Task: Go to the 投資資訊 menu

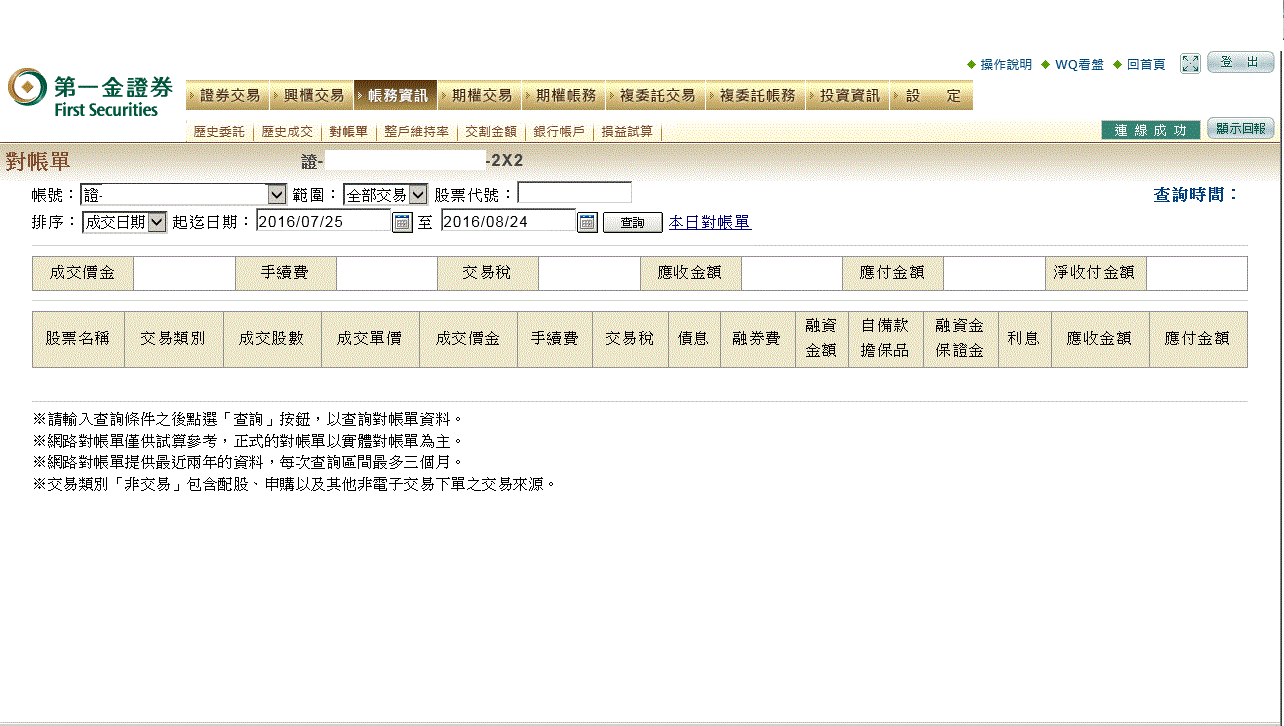Action: 849,96
